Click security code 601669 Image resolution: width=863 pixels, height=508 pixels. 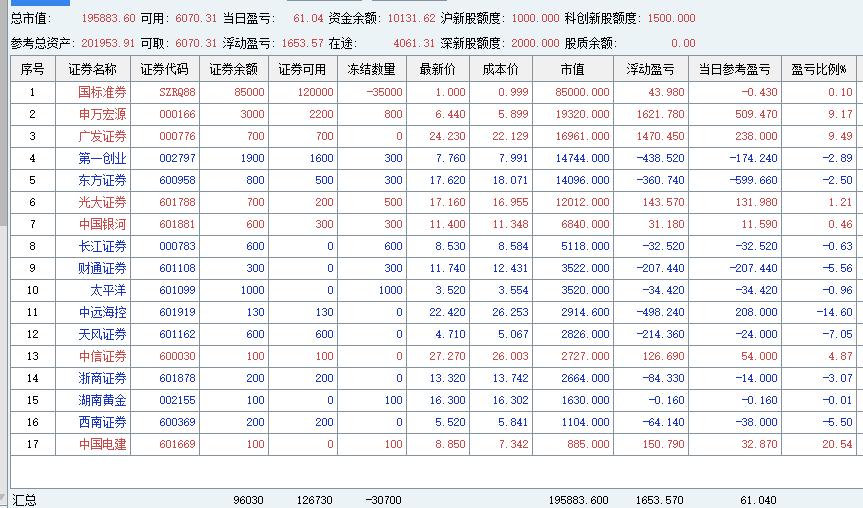[177, 445]
